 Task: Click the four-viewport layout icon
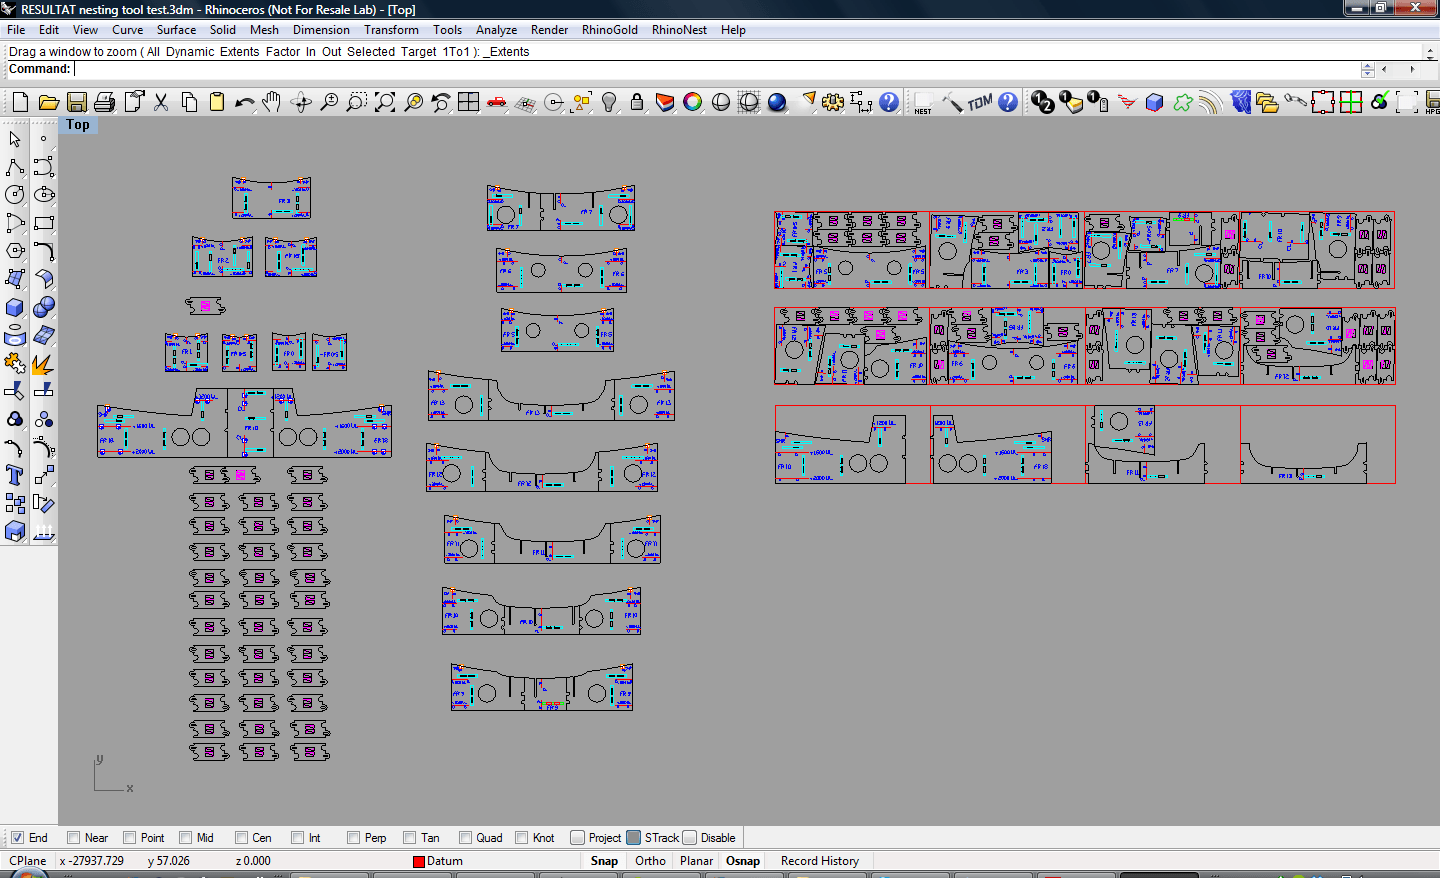(468, 102)
